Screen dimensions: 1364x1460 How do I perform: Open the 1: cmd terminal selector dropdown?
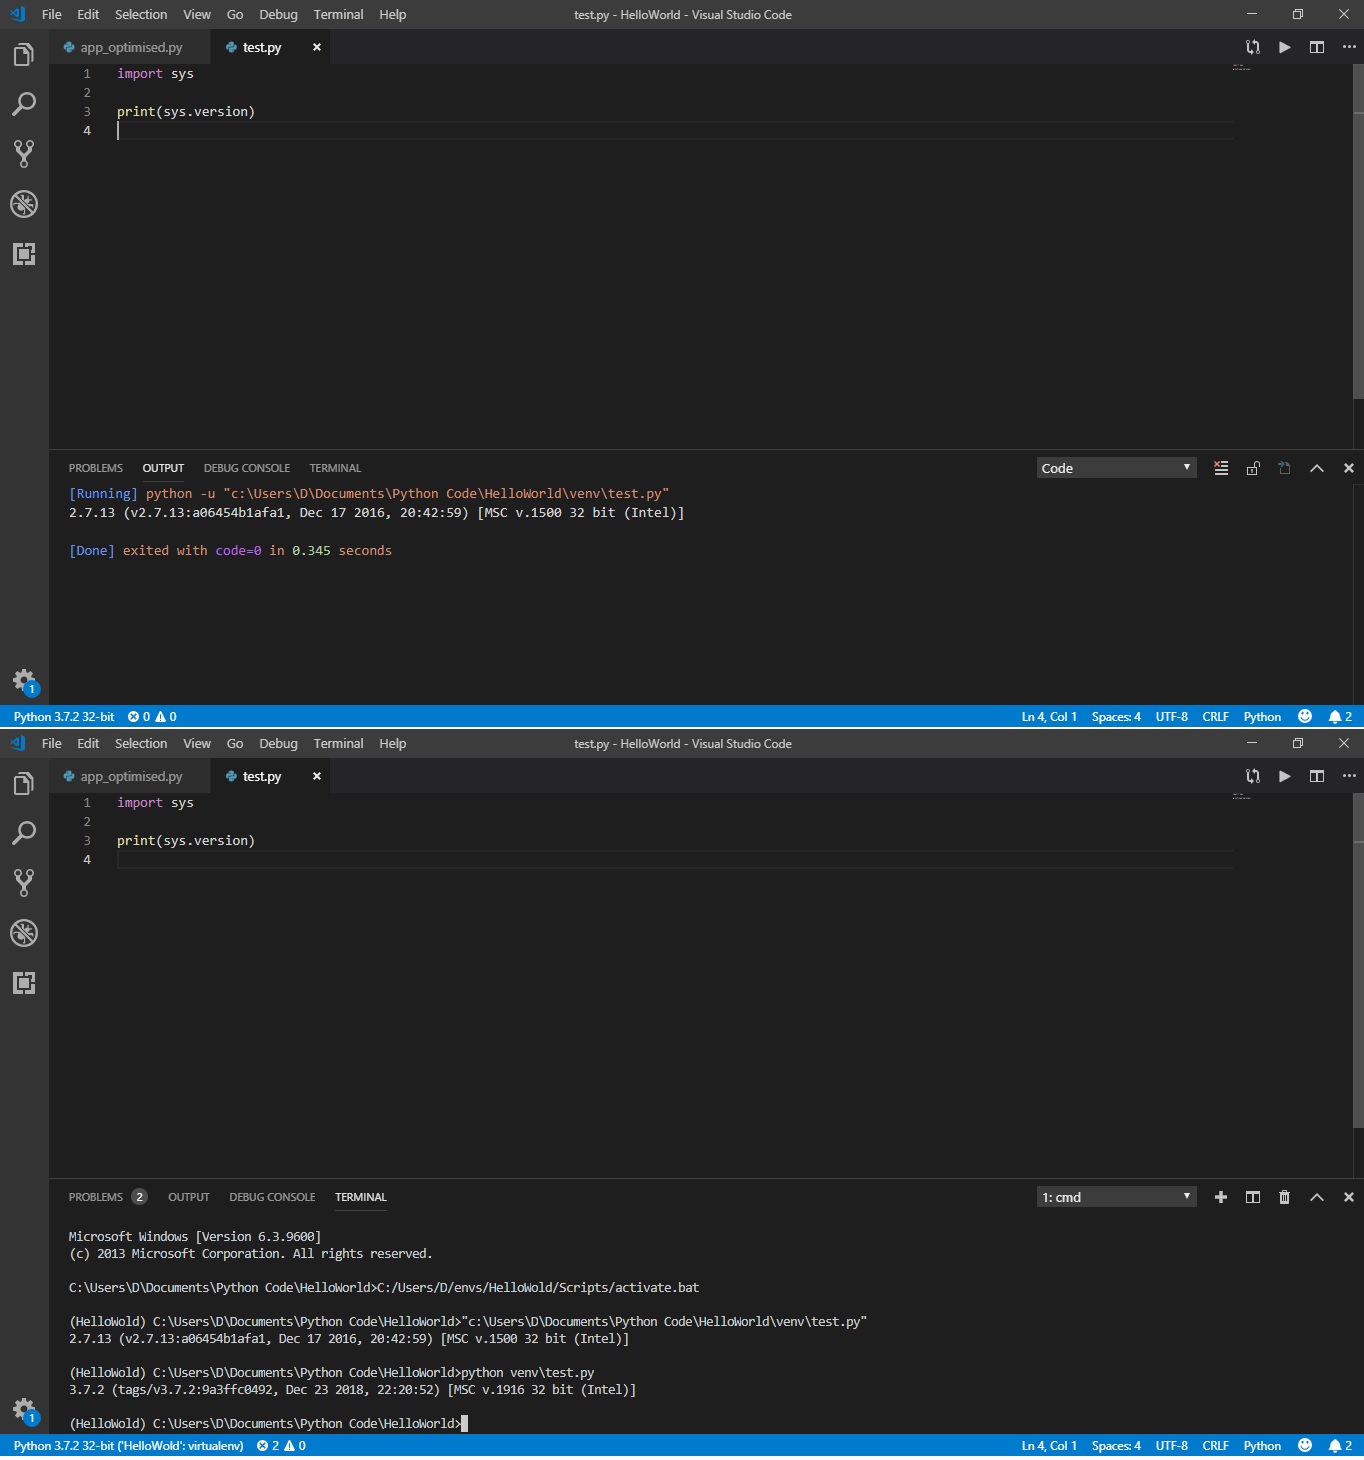click(1115, 1196)
